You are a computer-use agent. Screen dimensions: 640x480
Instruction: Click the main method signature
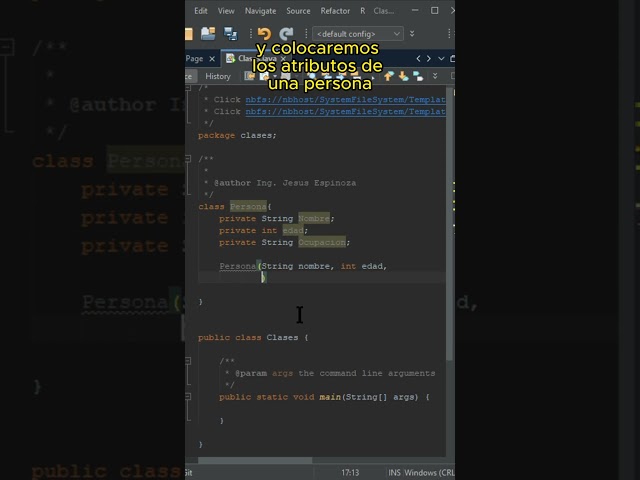point(324,397)
